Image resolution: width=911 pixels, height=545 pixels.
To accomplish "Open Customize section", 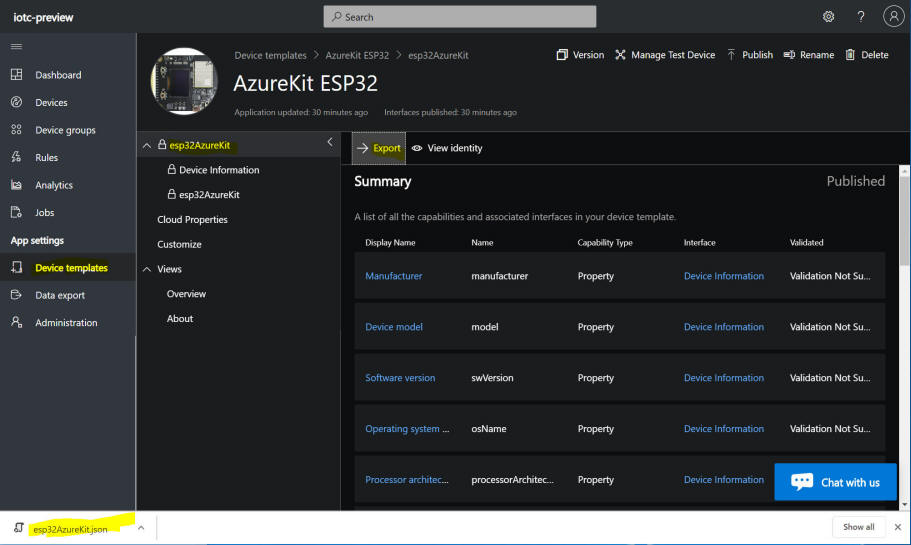I will (180, 244).
